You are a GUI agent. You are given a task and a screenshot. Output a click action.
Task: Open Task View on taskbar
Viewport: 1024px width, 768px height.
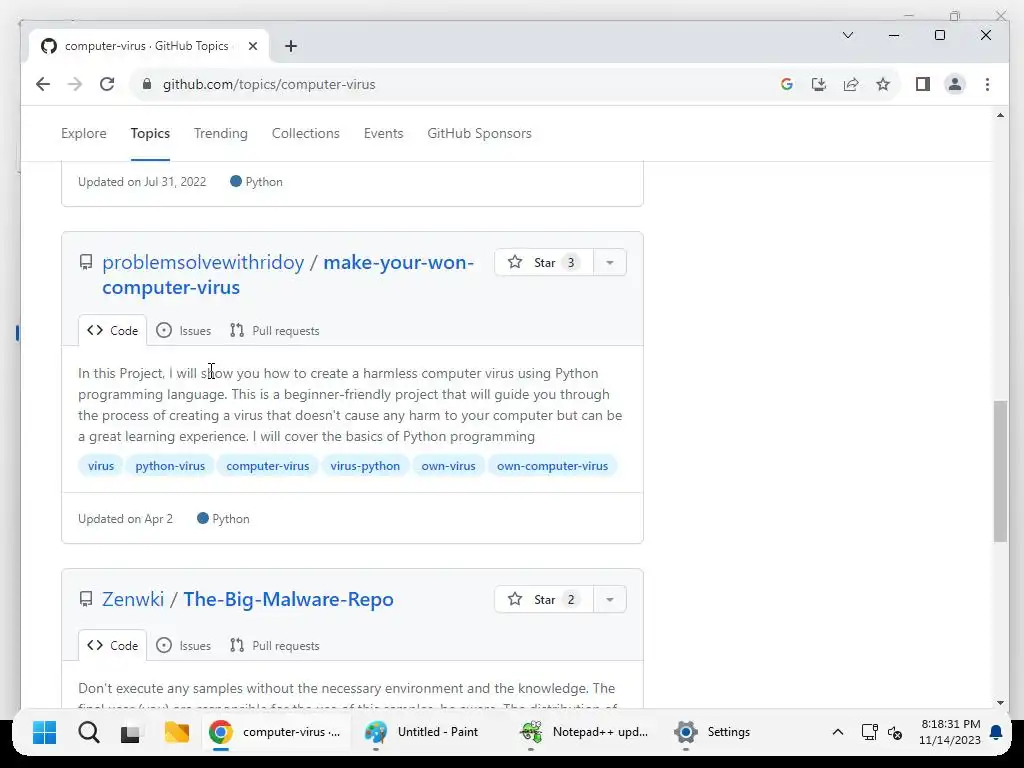(x=131, y=733)
